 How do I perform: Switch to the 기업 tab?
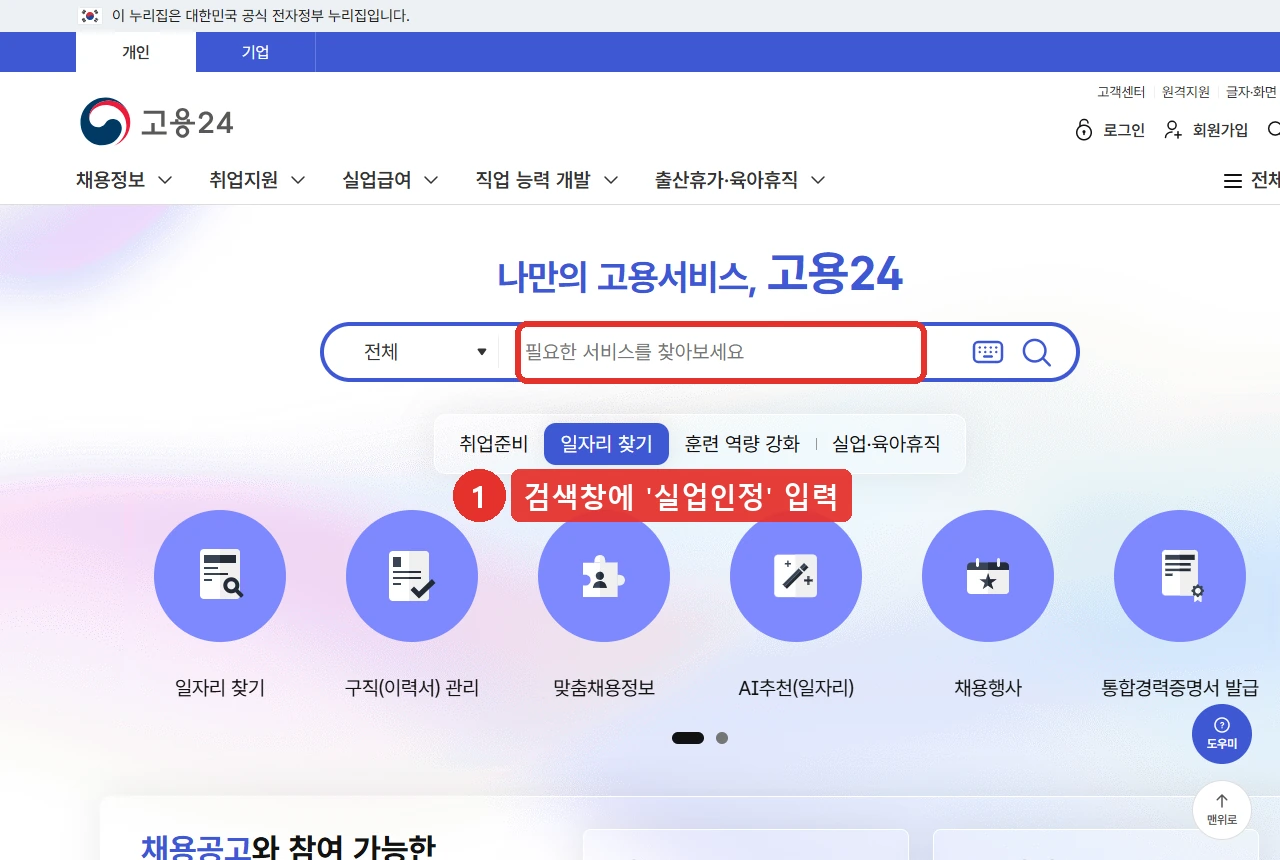pyautogui.click(x=256, y=52)
